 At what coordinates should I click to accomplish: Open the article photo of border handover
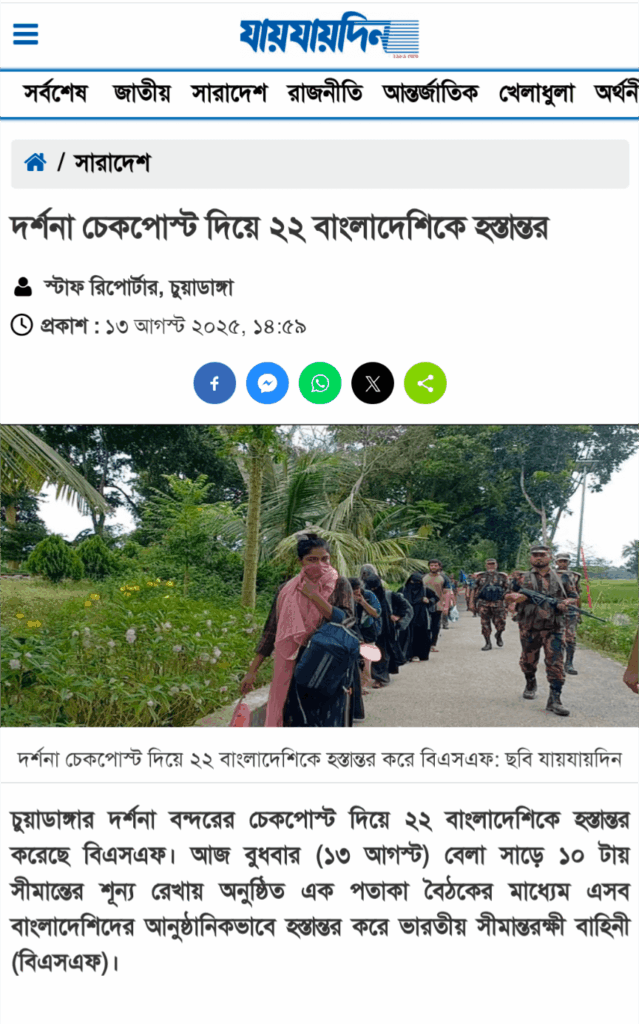tap(320, 575)
